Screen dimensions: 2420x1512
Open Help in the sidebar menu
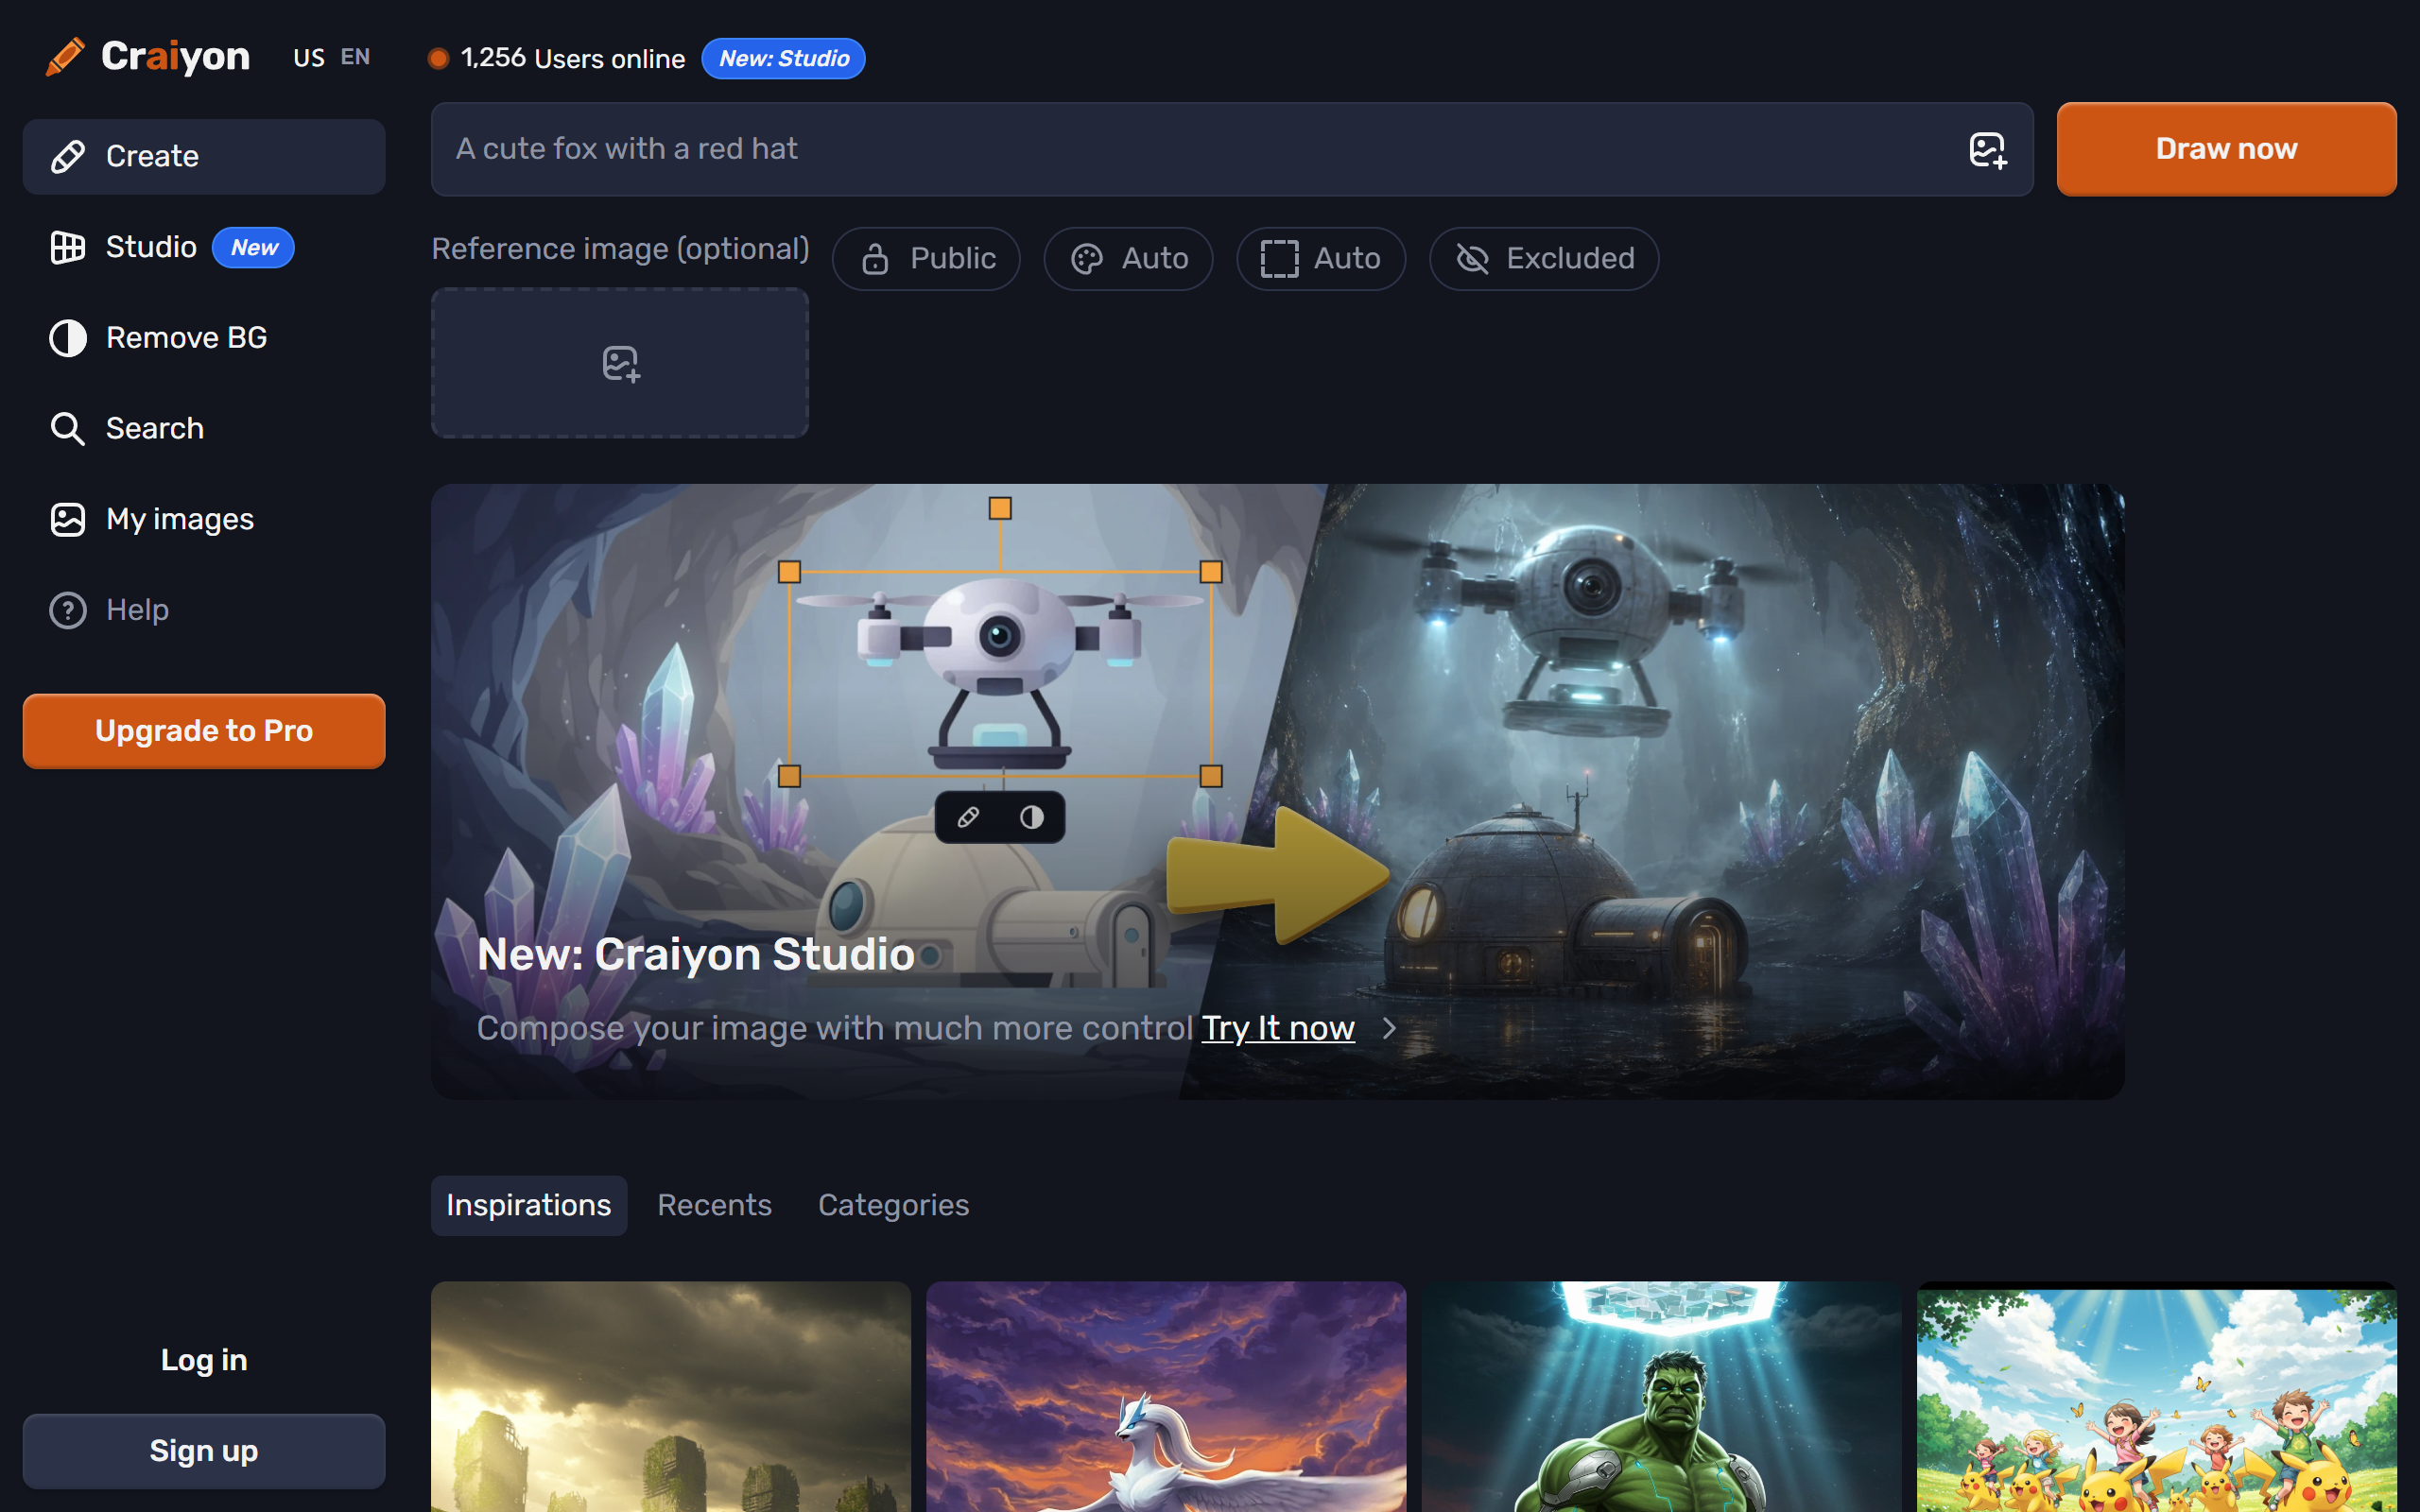(204, 610)
